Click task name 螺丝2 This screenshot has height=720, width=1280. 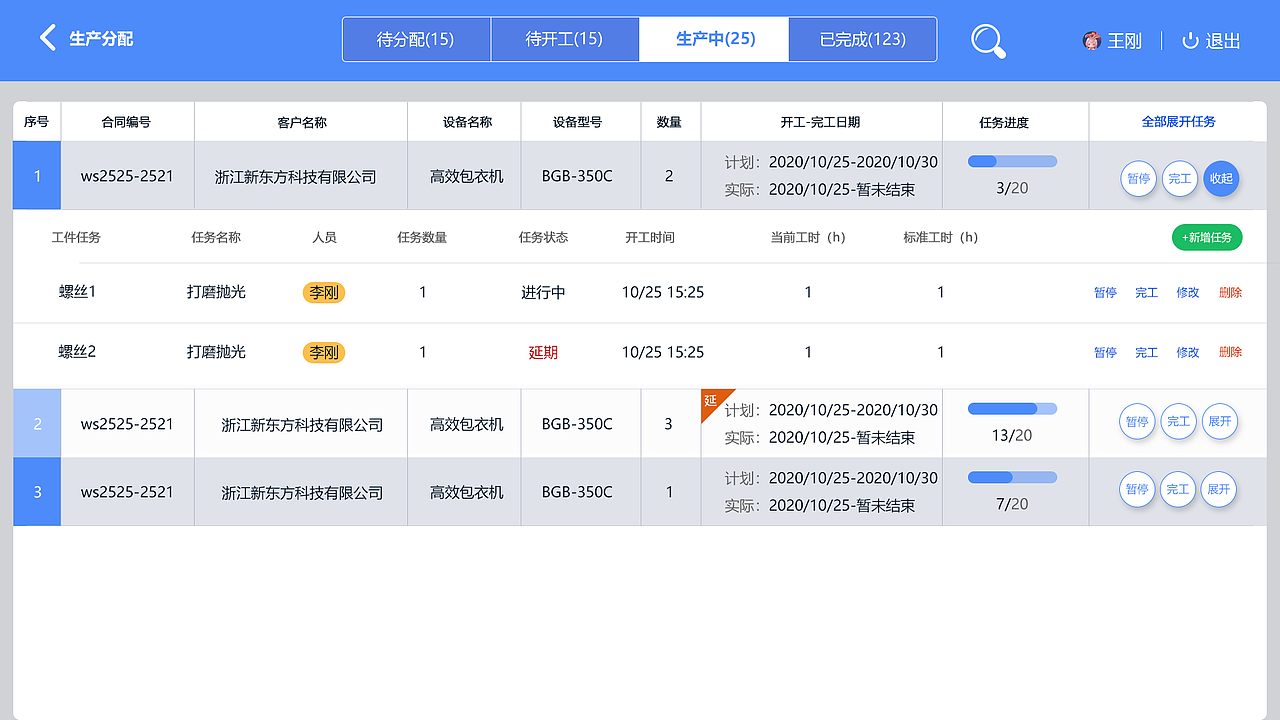77,352
